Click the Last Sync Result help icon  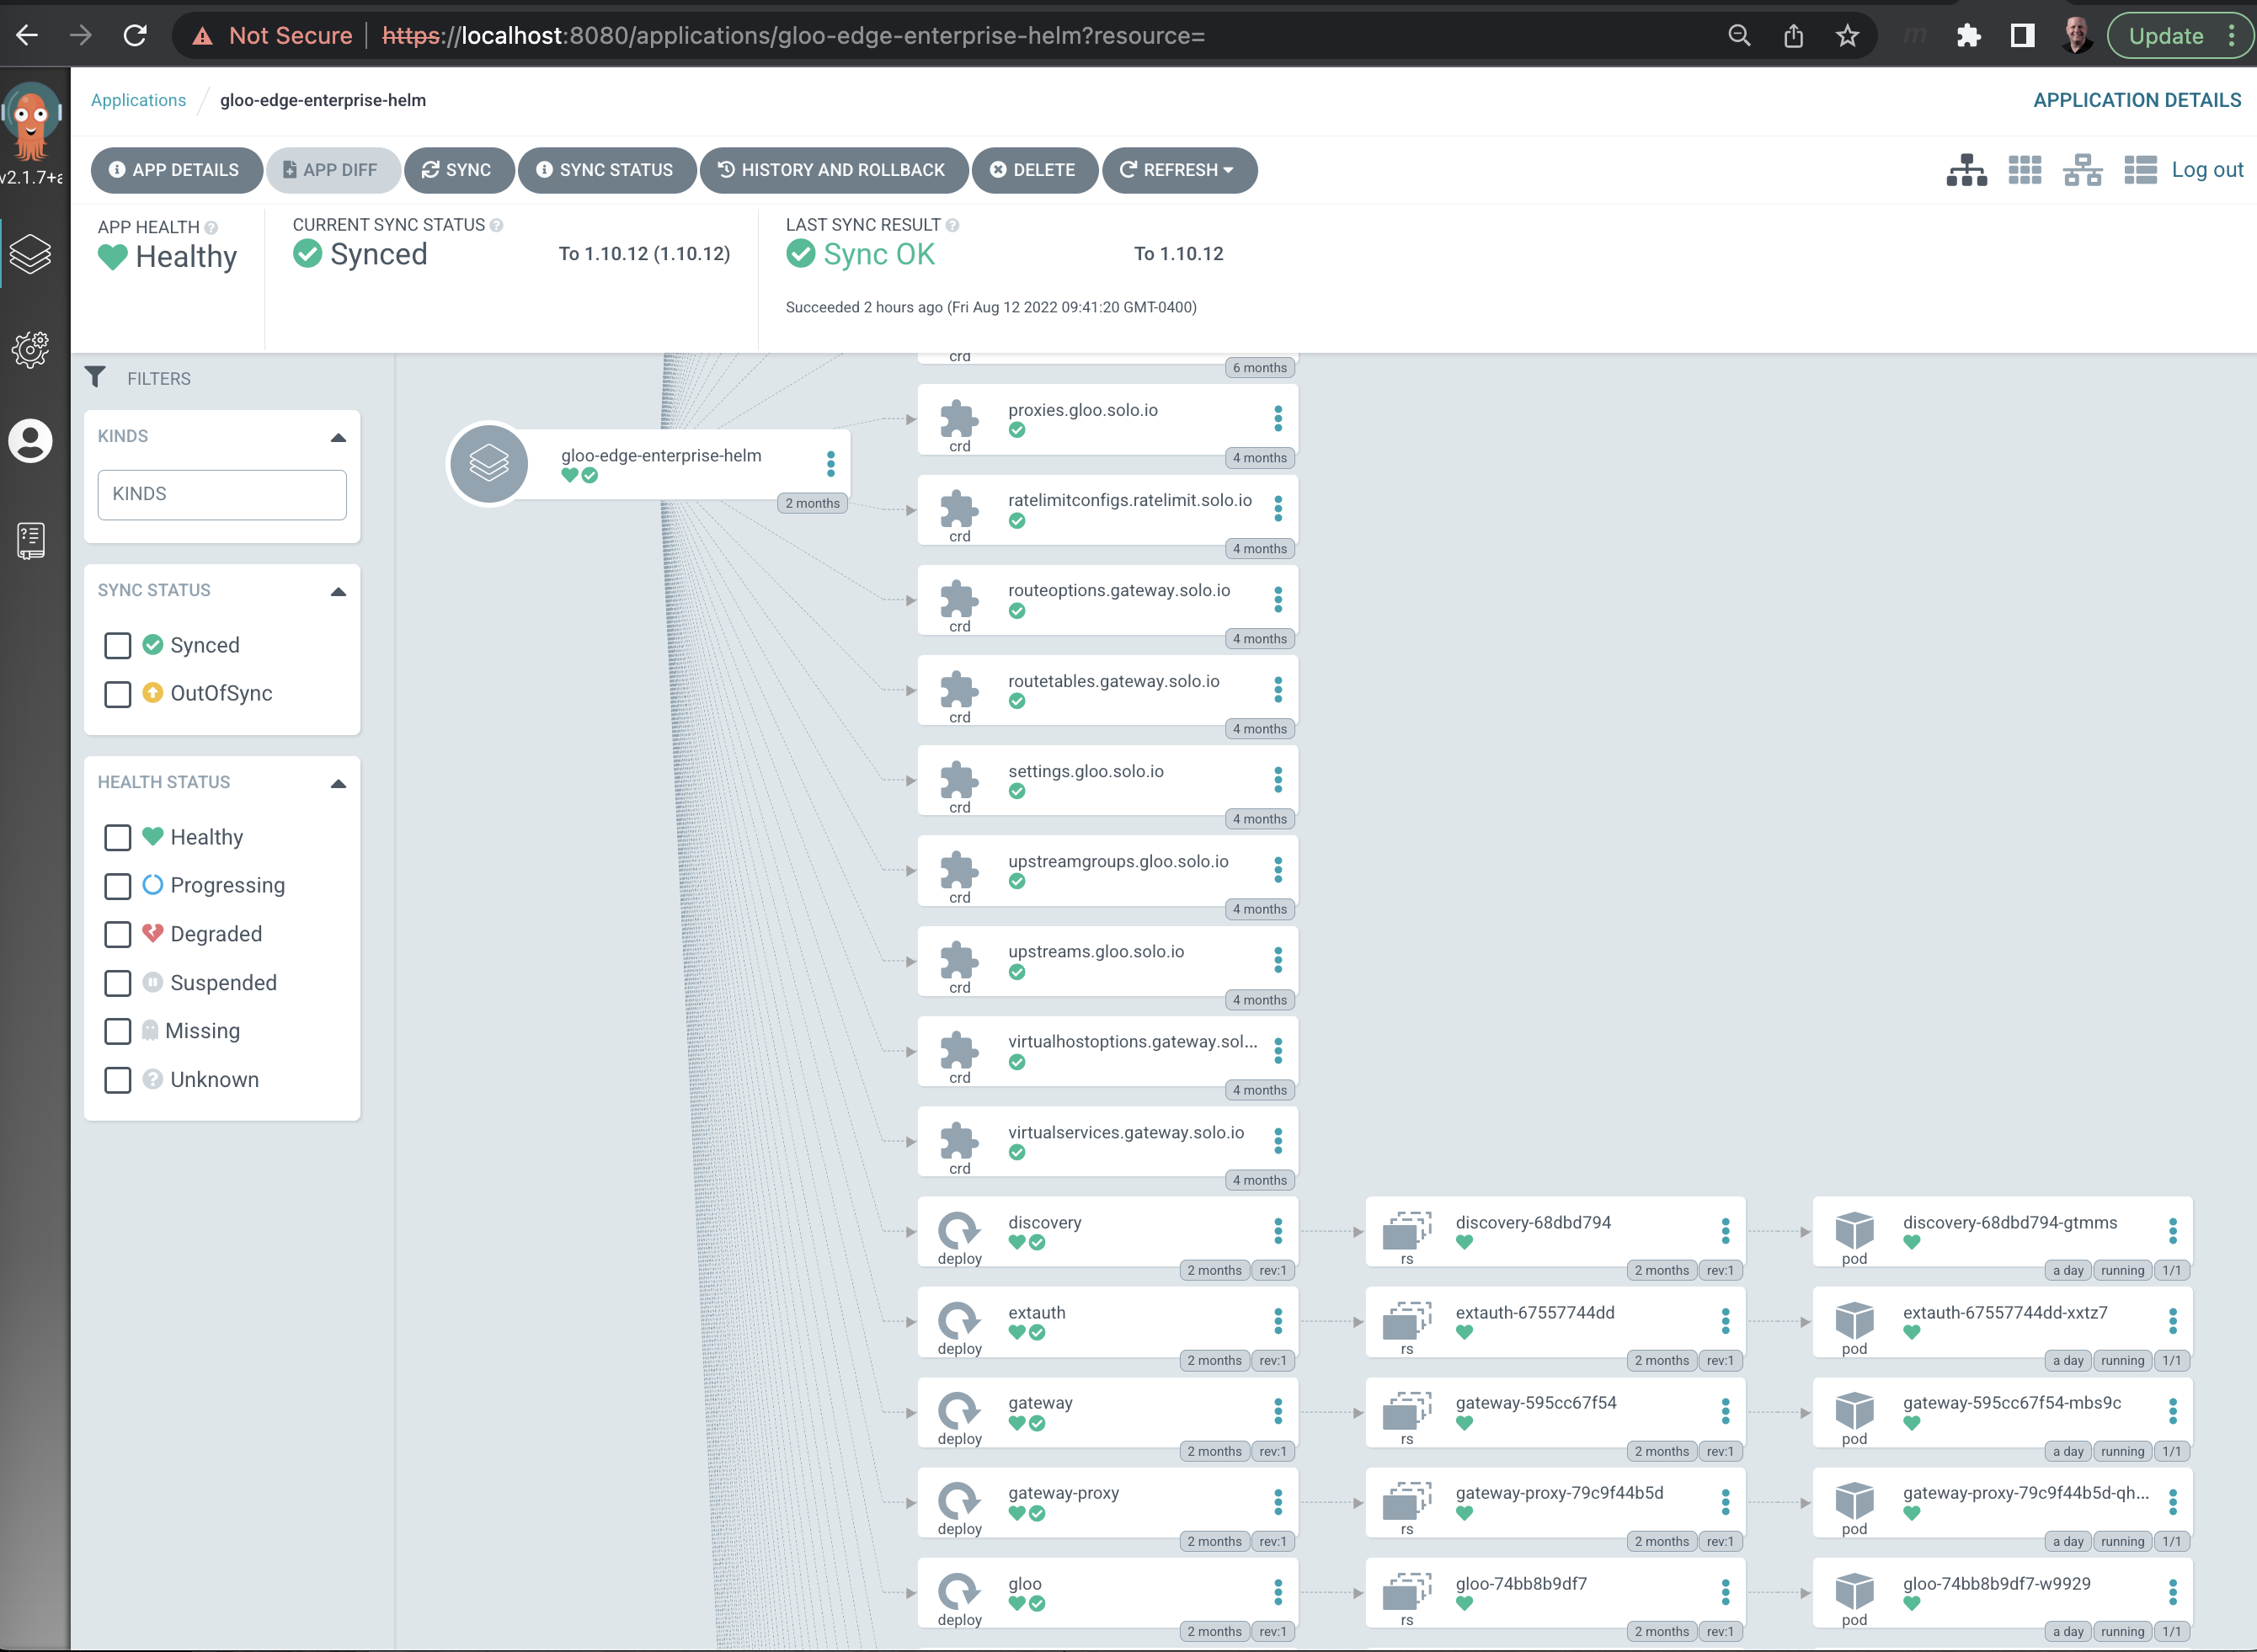point(952,226)
